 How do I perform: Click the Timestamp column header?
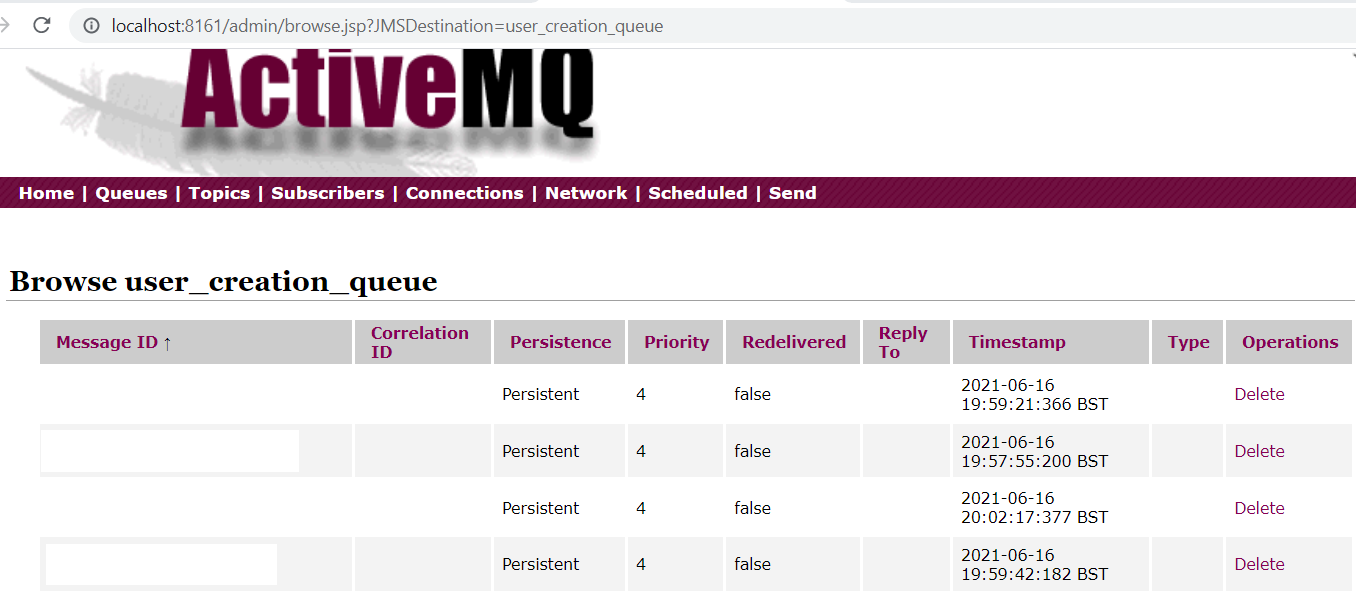(1016, 342)
